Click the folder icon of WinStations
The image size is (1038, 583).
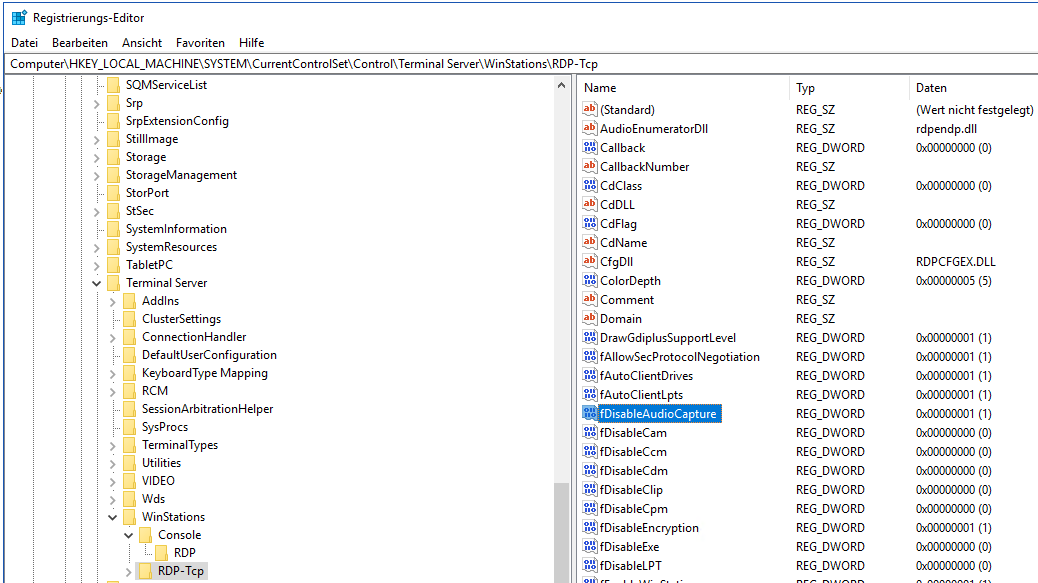pyautogui.click(x=129, y=517)
